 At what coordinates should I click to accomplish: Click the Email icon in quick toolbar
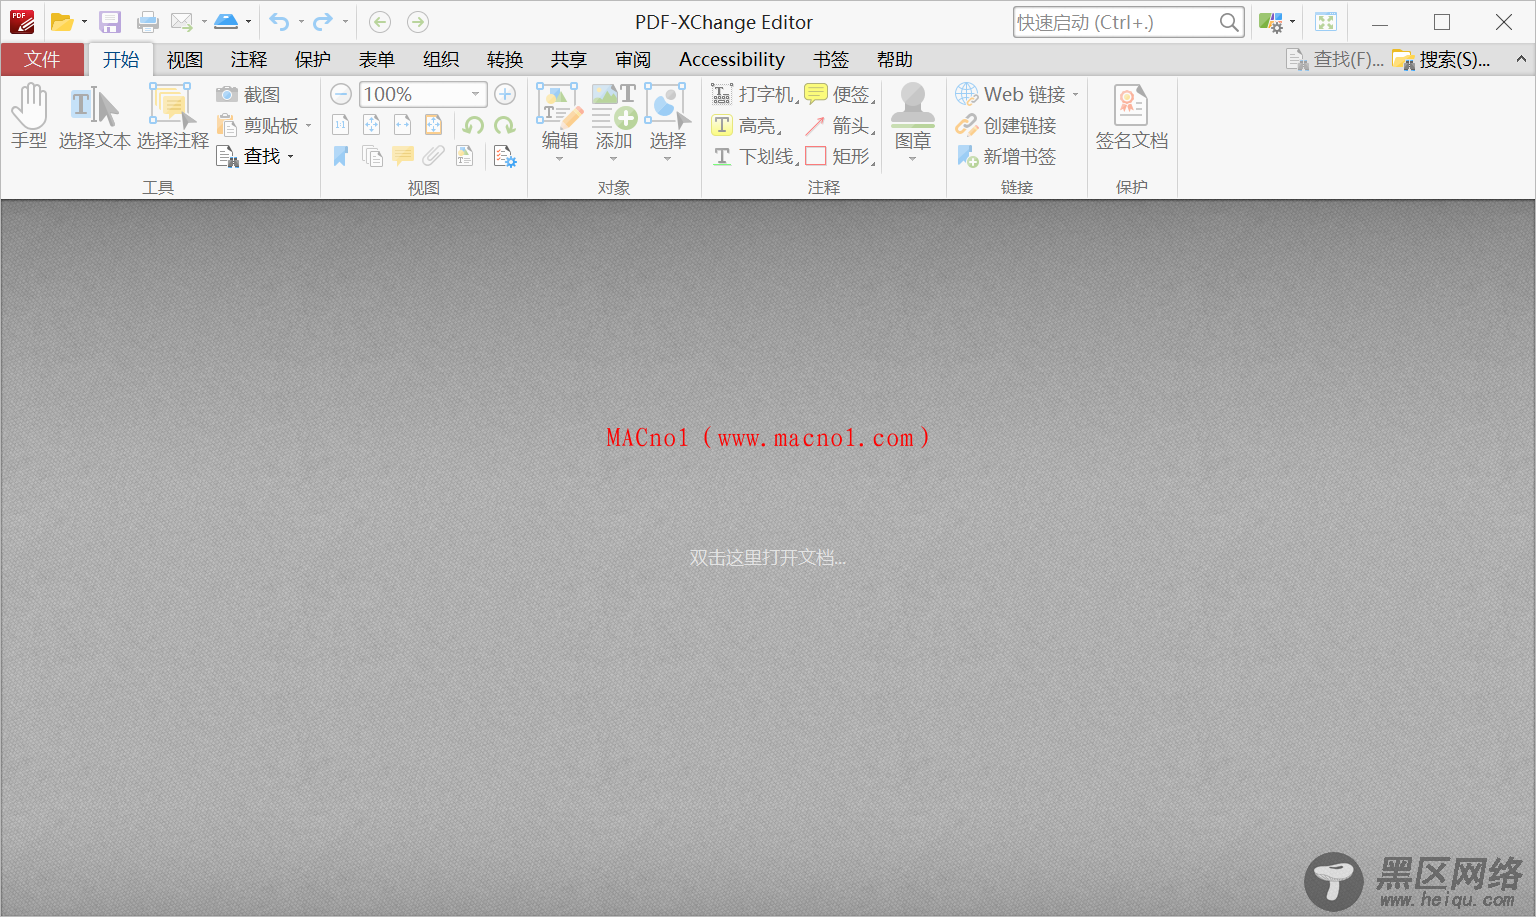point(181,22)
